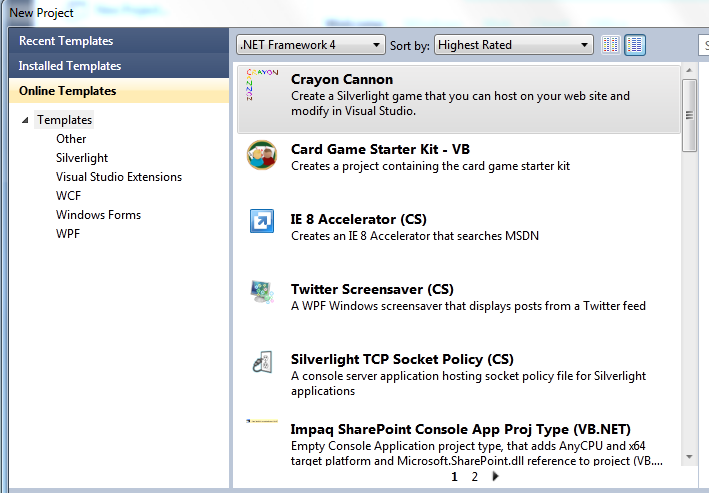The height and width of the screenshot is (493, 709).
Task: Click the Crayon Cannon template icon
Action: 262,85
